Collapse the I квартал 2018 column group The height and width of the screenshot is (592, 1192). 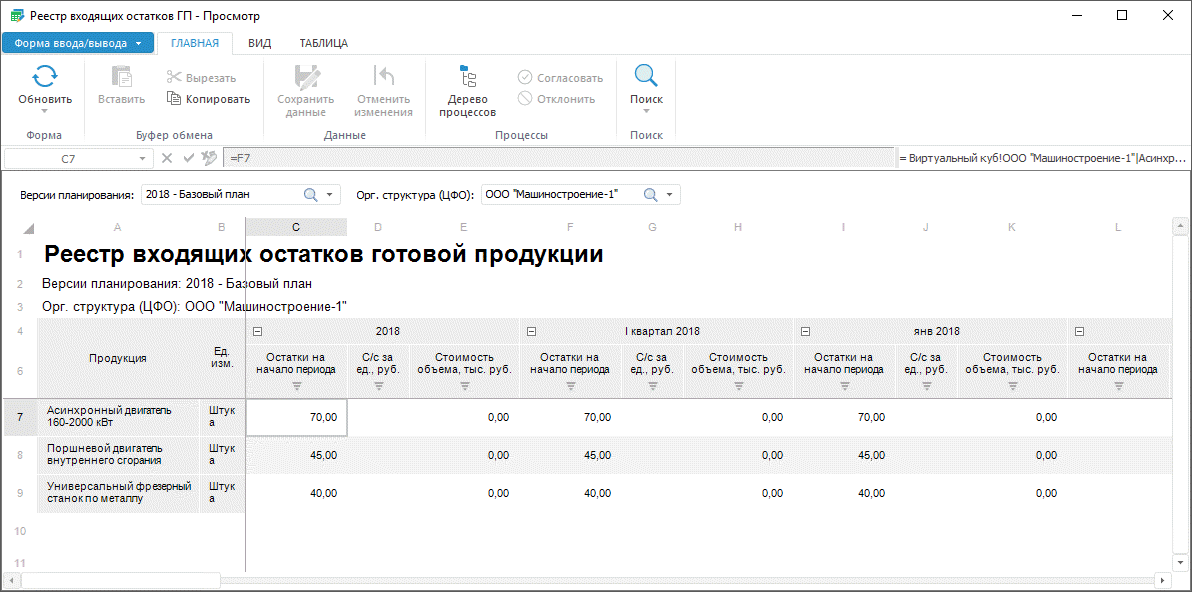tap(531, 331)
